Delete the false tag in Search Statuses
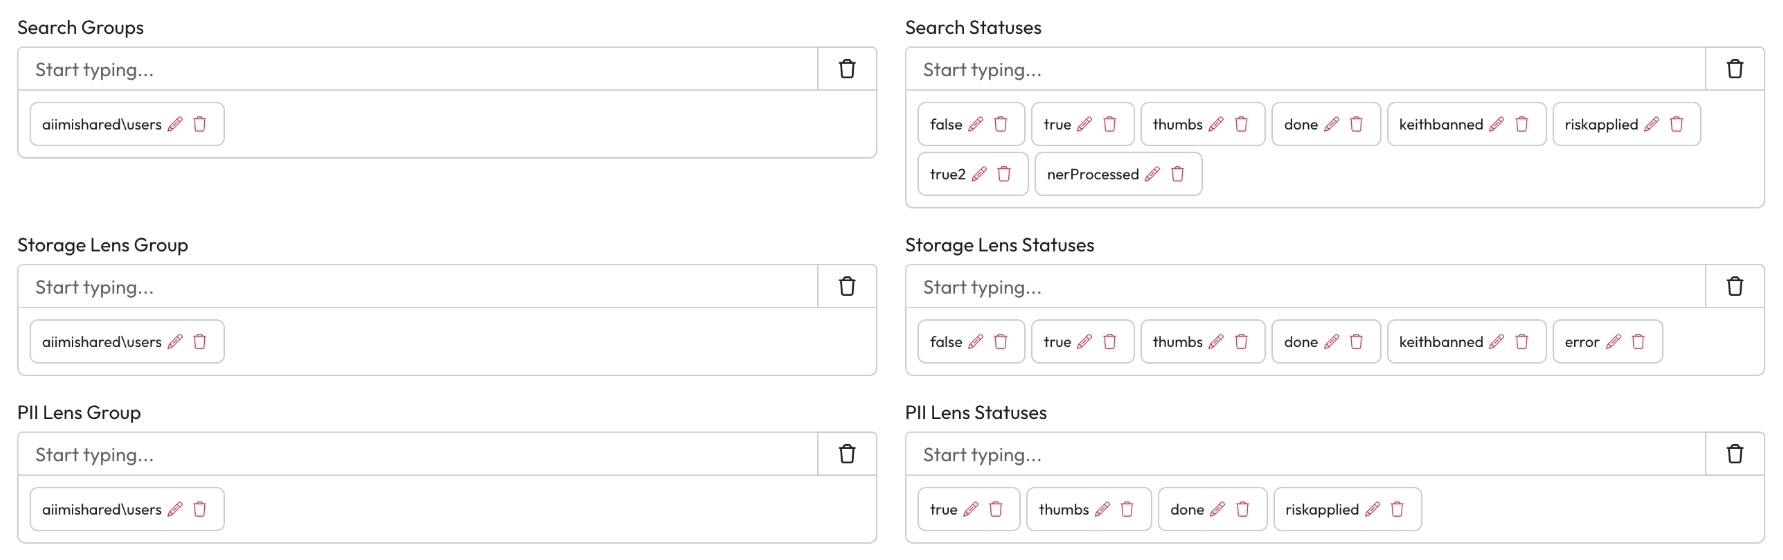The width and height of the screenshot is (1783, 560). tap(1001, 124)
